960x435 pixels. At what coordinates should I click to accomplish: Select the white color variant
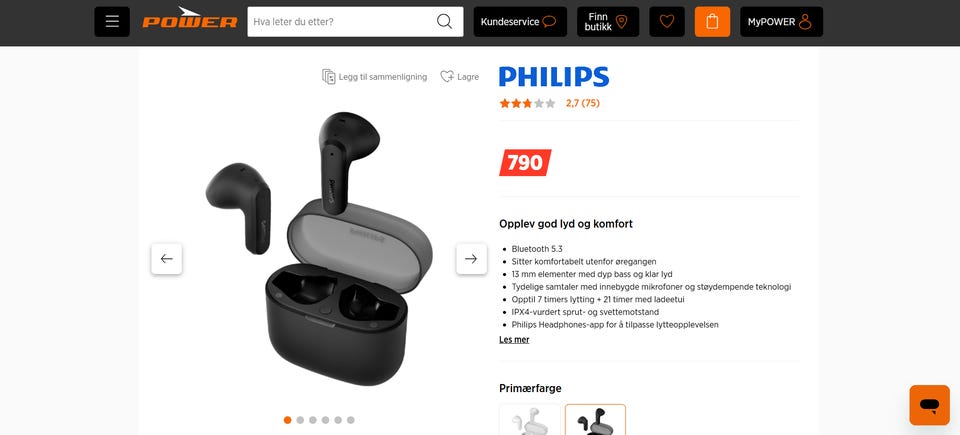530,420
